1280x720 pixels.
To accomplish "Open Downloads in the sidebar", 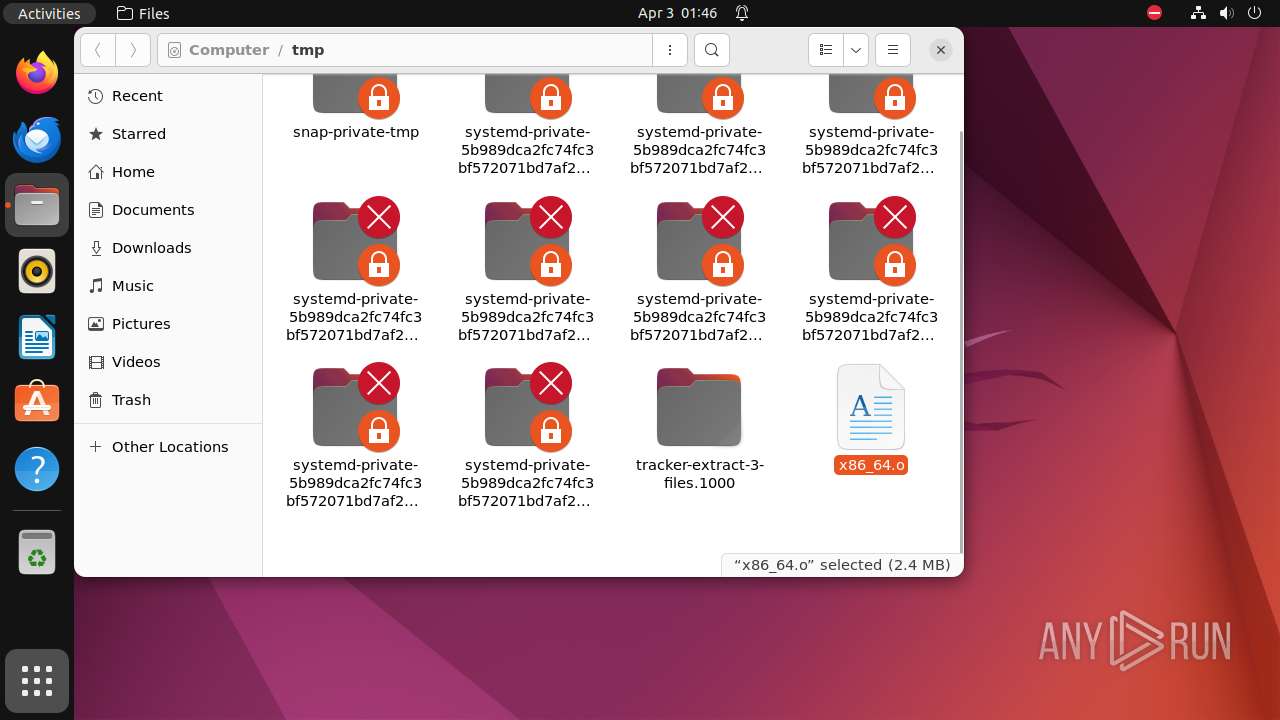I will click(x=168, y=248).
